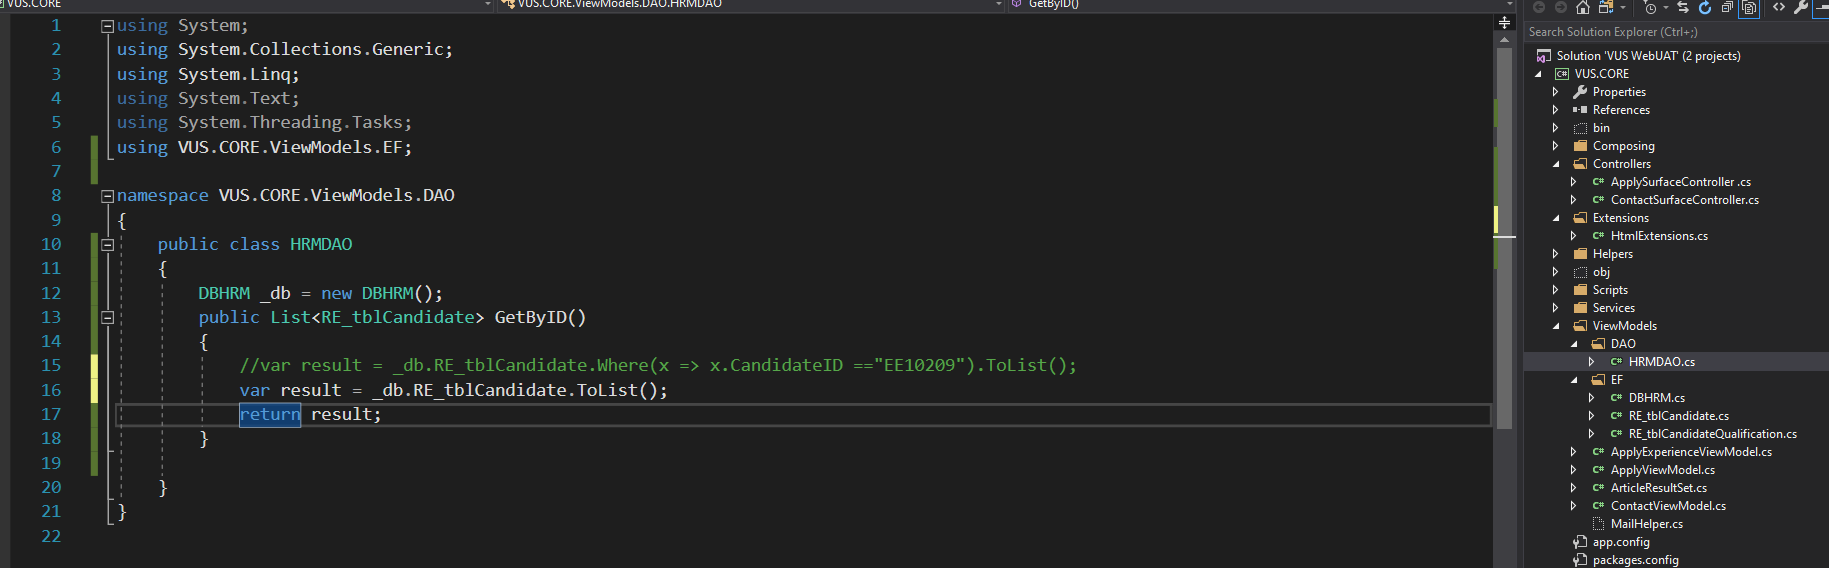This screenshot has width=1829, height=568.
Task: Refresh the Solution Explorer
Action: (1705, 8)
